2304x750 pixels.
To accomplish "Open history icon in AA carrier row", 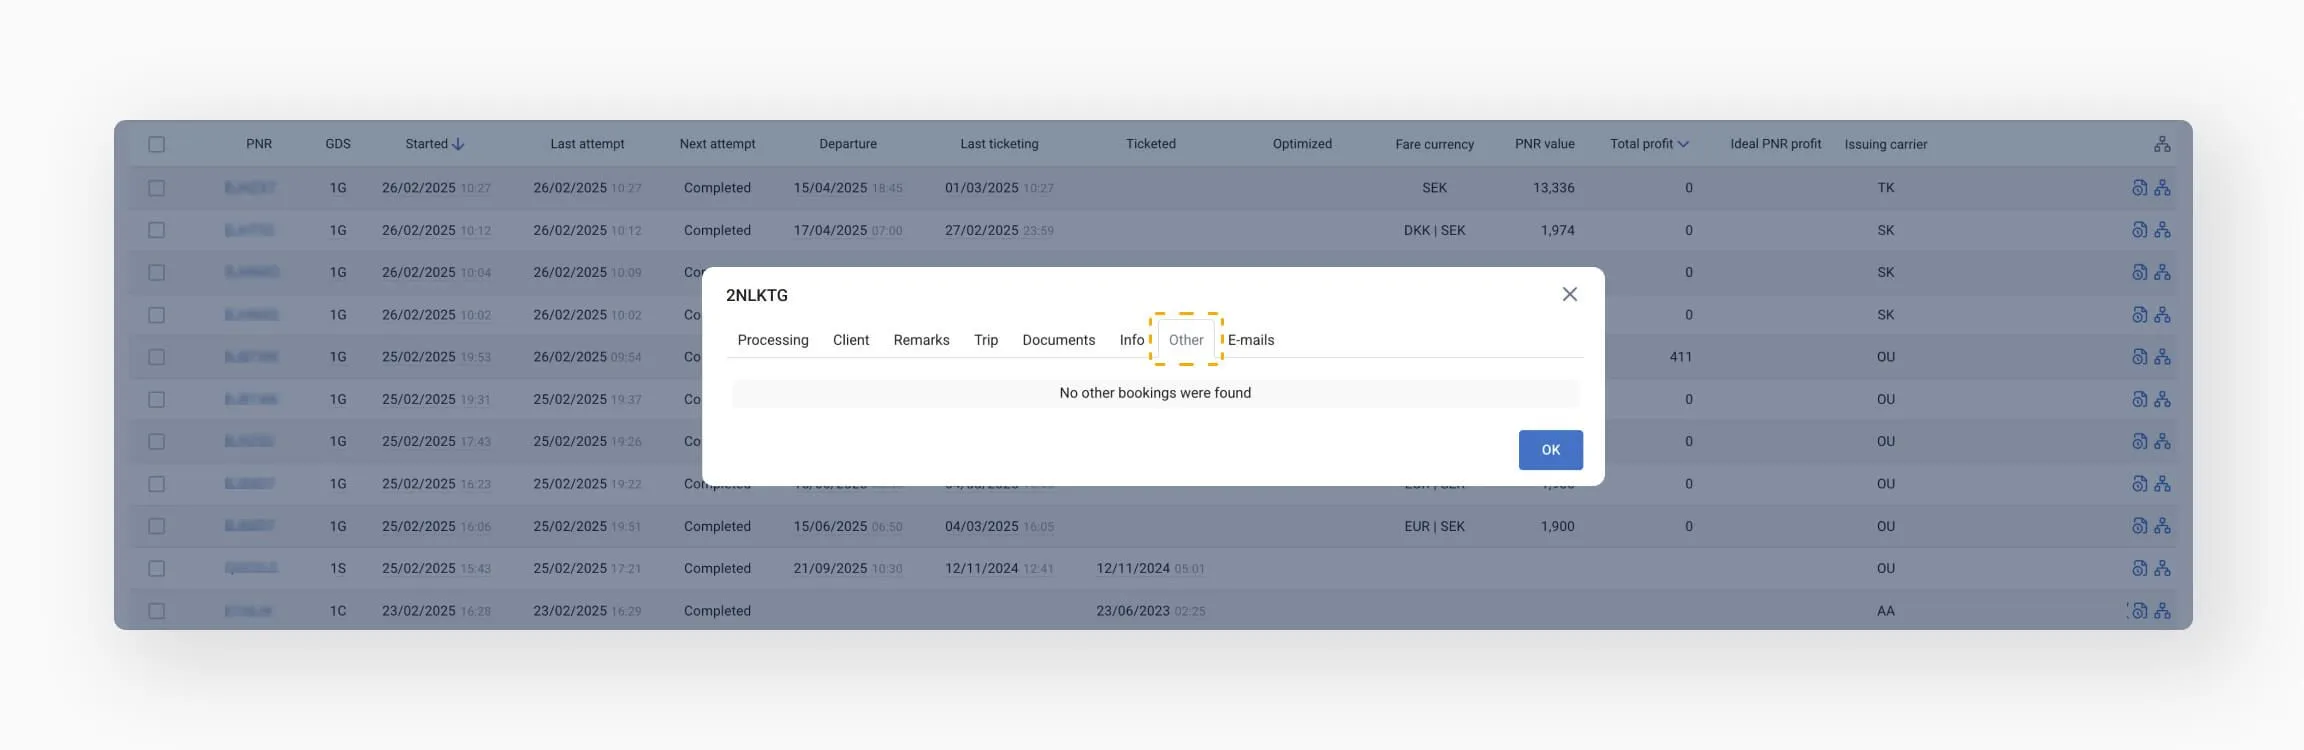I will [x=2139, y=611].
